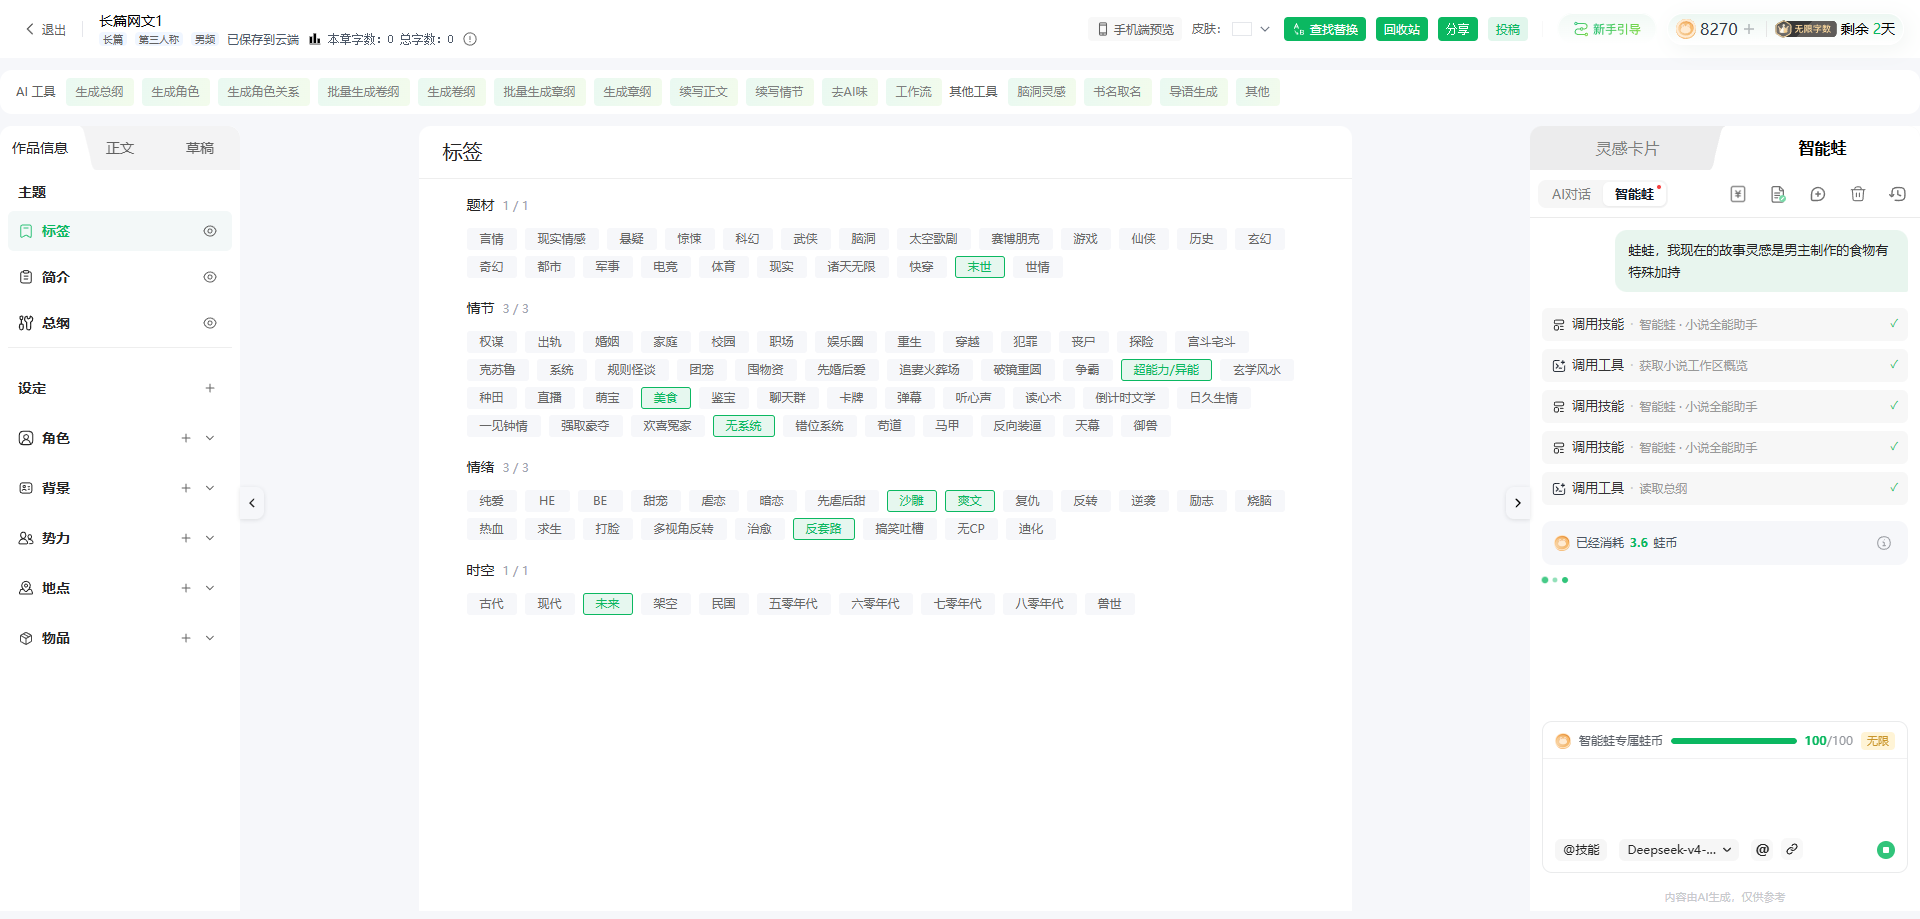Toggle visibility eye for 简介
Viewport: 1920px width, 919px height.
coord(210,277)
